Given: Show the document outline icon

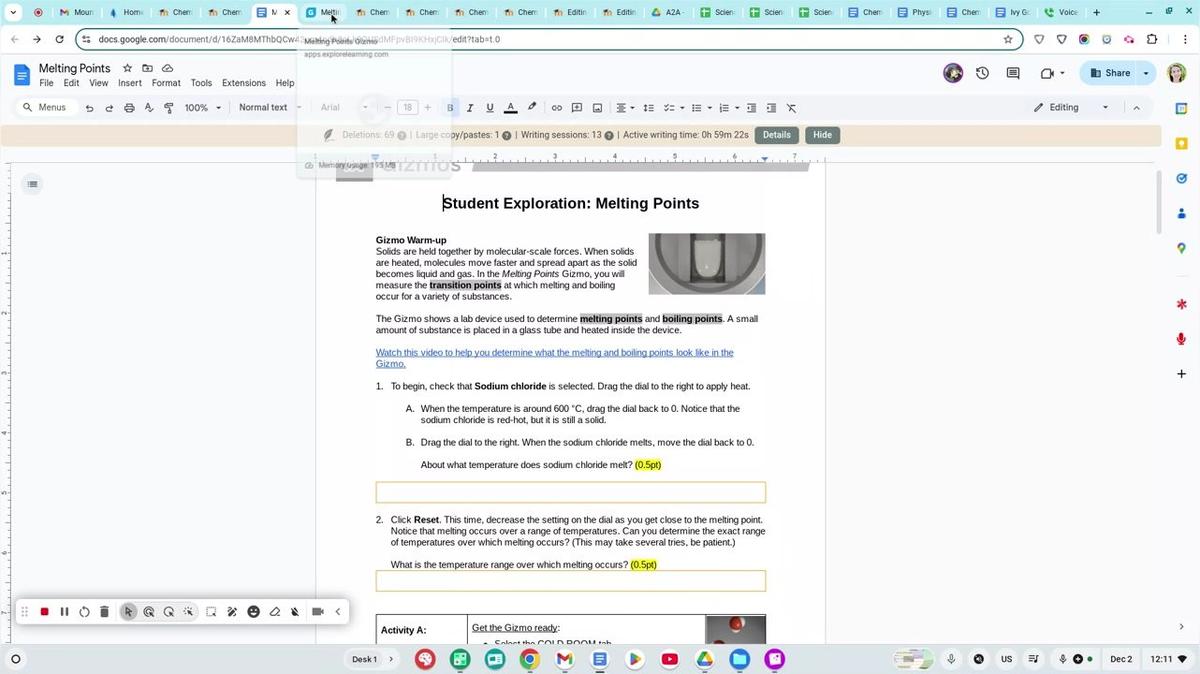Looking at the screenshot, I should [33, 184].
